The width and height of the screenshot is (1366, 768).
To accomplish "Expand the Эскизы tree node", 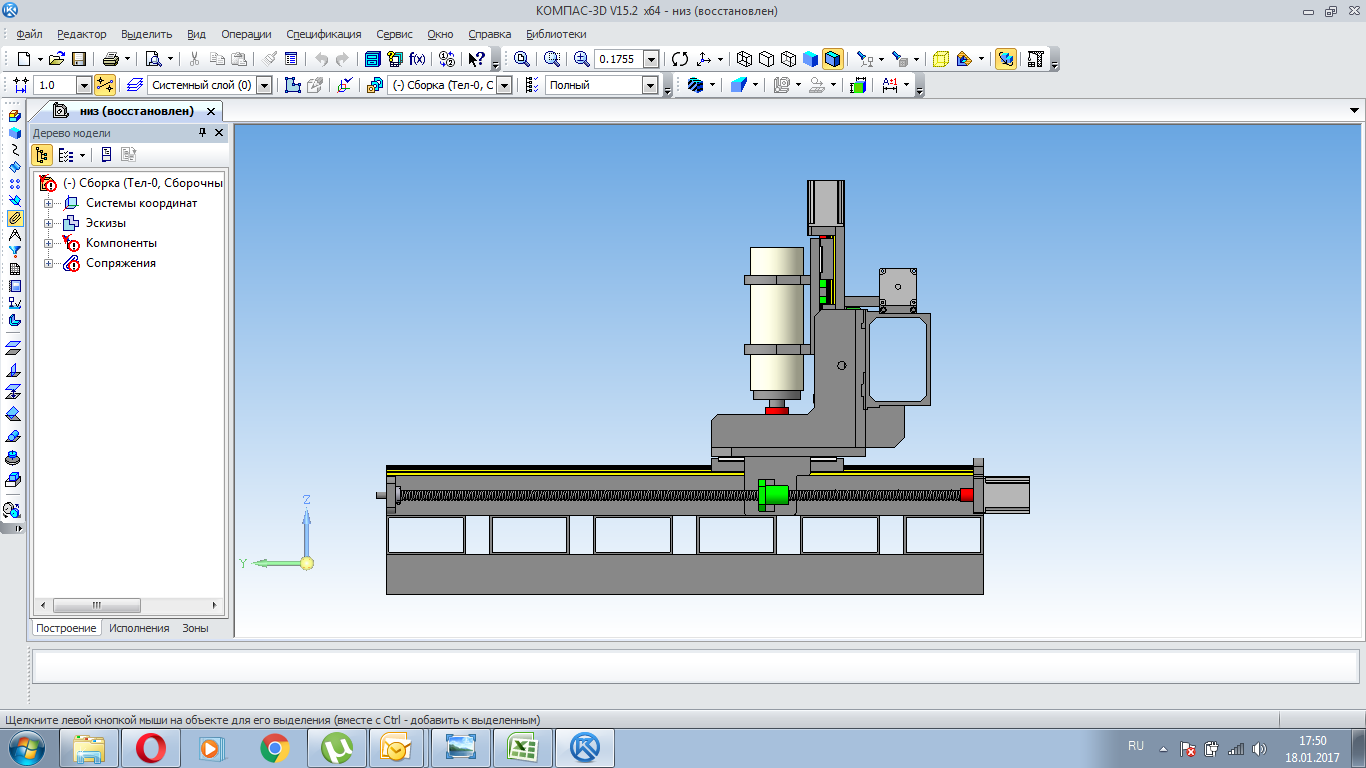I will (48, 223).
